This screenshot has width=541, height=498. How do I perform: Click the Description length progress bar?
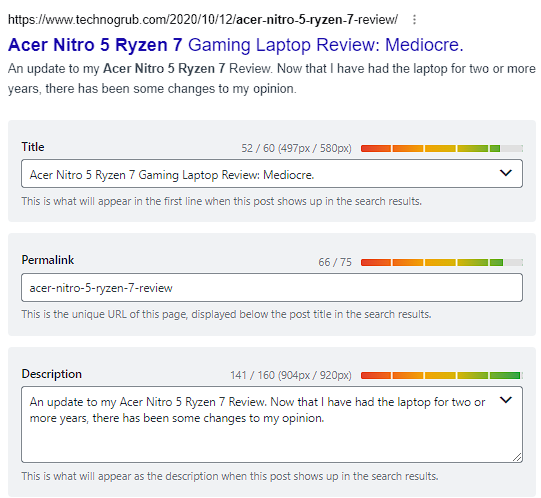[442, 375]
